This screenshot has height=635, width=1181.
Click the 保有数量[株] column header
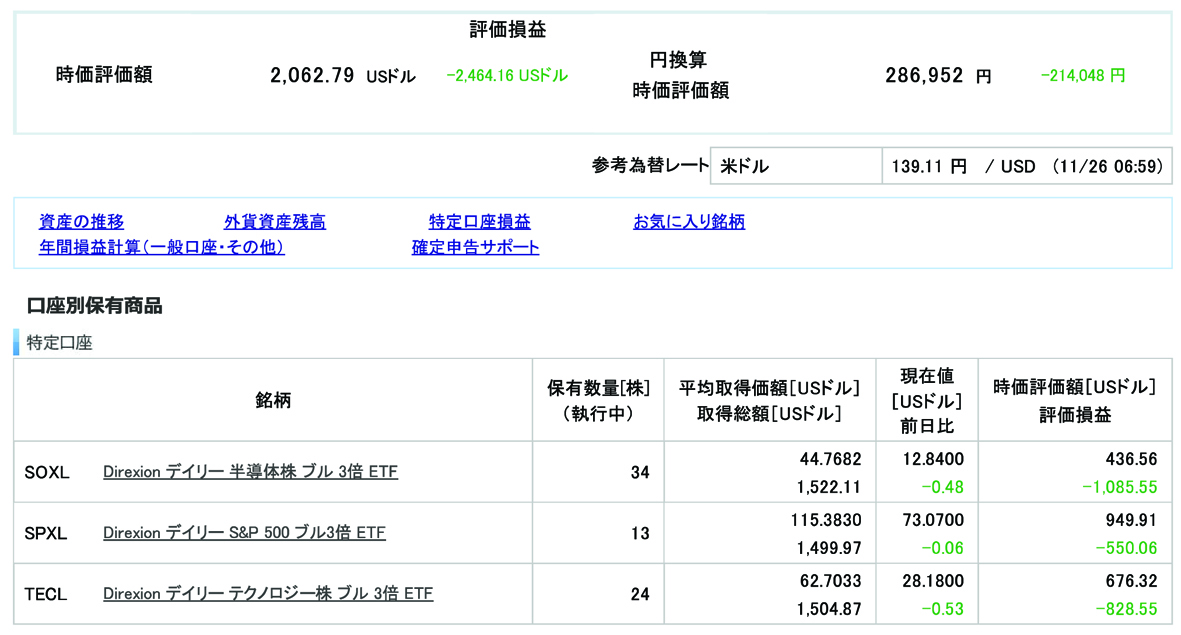(599, 388)
